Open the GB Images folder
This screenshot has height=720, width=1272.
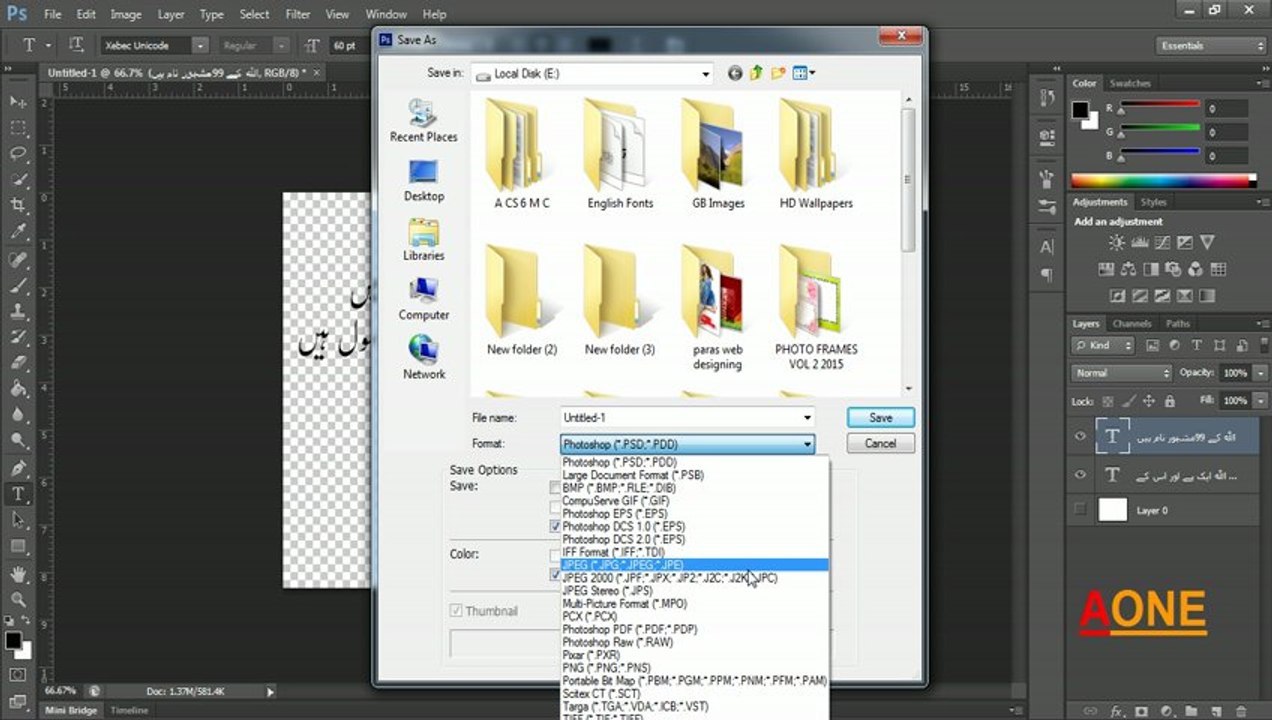coord(718,155)
